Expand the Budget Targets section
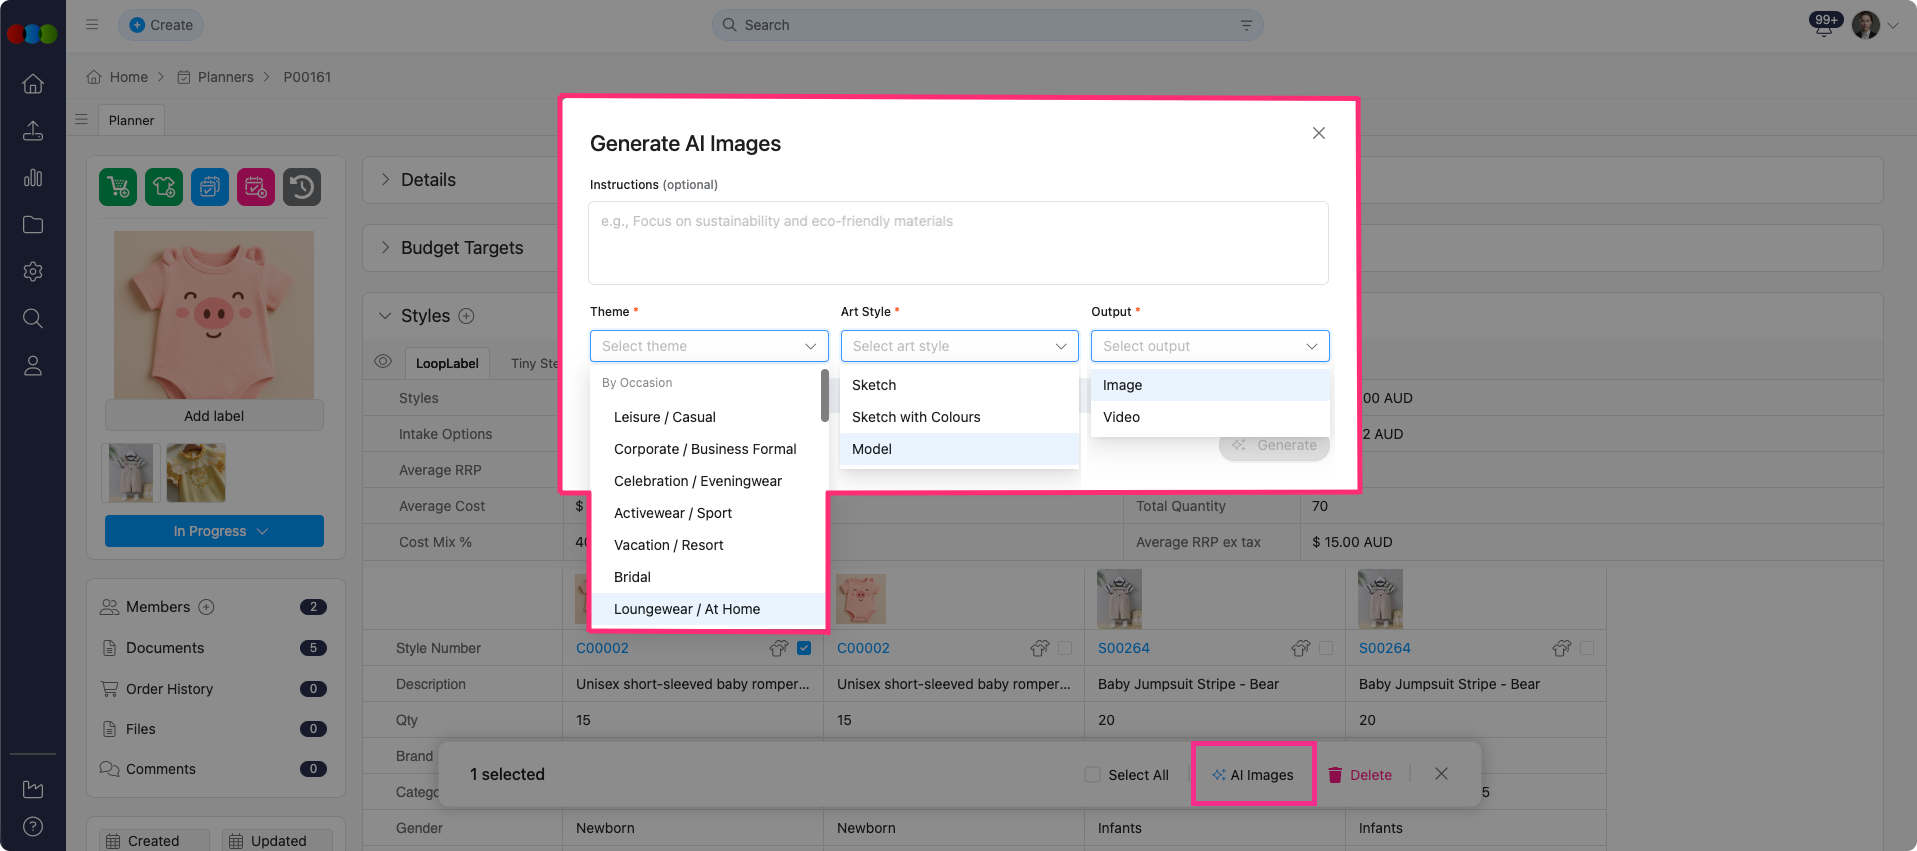 tap(385, 248)
